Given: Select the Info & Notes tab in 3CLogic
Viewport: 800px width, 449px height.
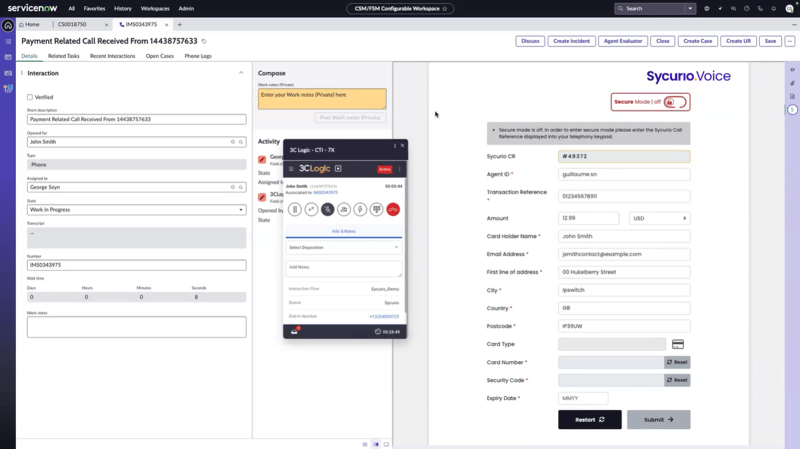Looking at the screenshot, I should [344, 231].
